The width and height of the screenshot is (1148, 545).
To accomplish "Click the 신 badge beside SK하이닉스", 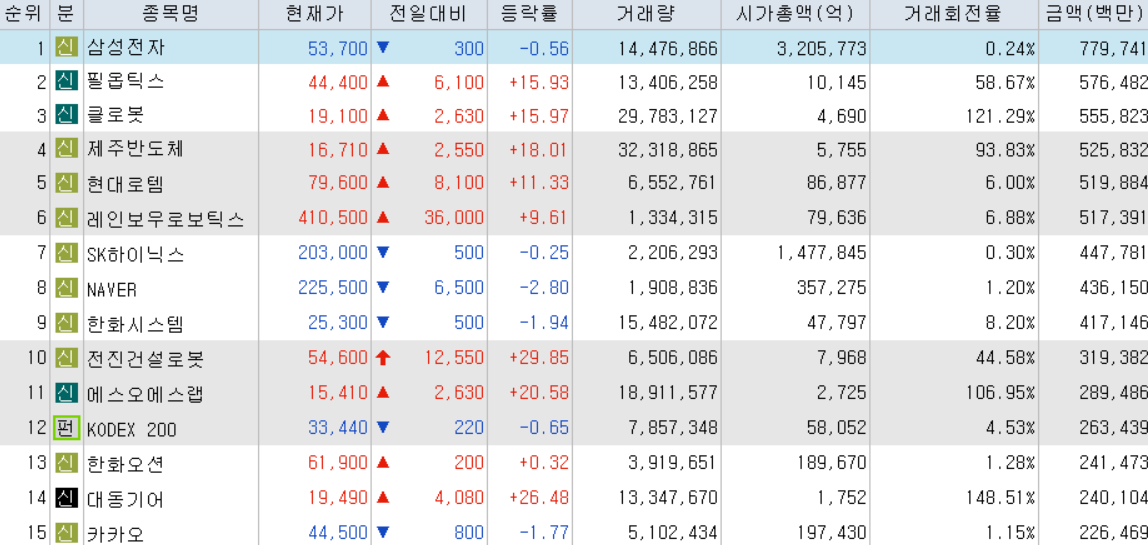I will pyautogui.click(x=66, y=253).
